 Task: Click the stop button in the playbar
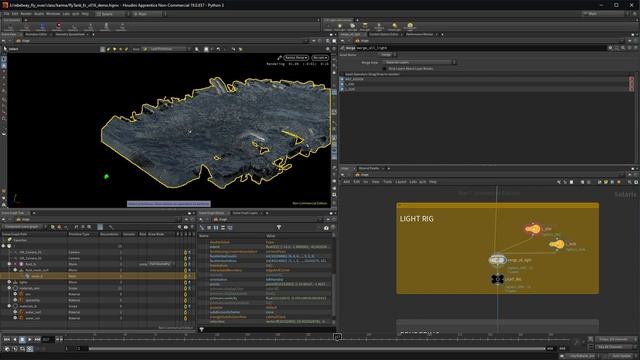[x=22, y=339]
